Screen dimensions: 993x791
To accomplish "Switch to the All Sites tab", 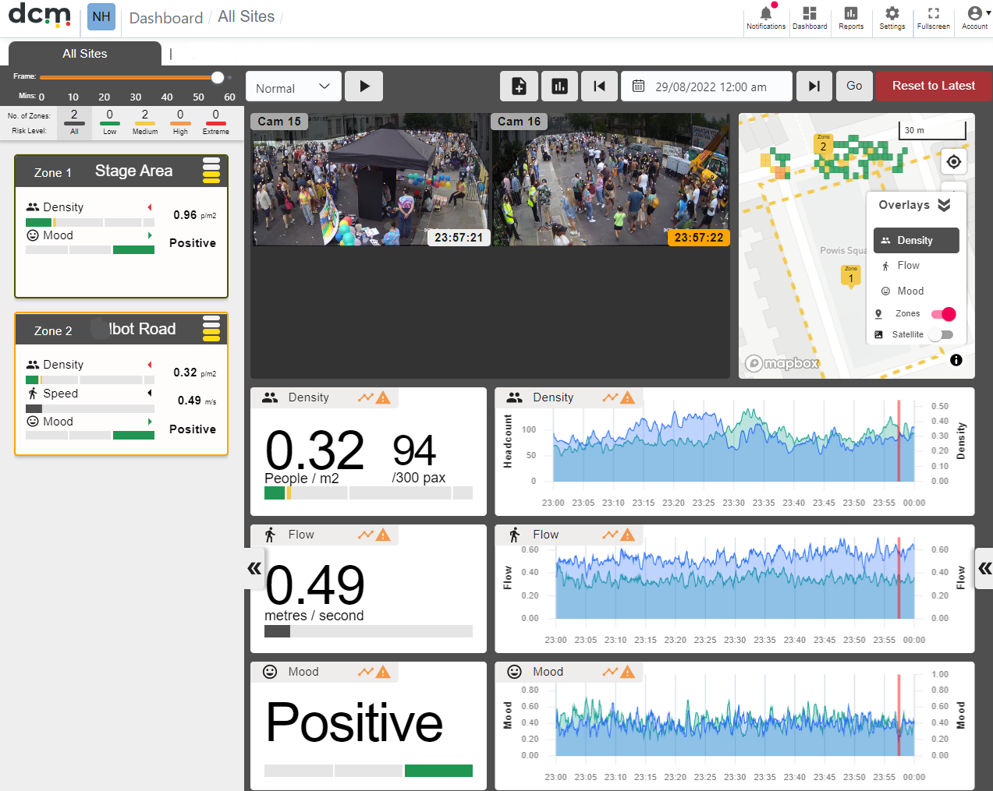I will [x=84, y=54].
